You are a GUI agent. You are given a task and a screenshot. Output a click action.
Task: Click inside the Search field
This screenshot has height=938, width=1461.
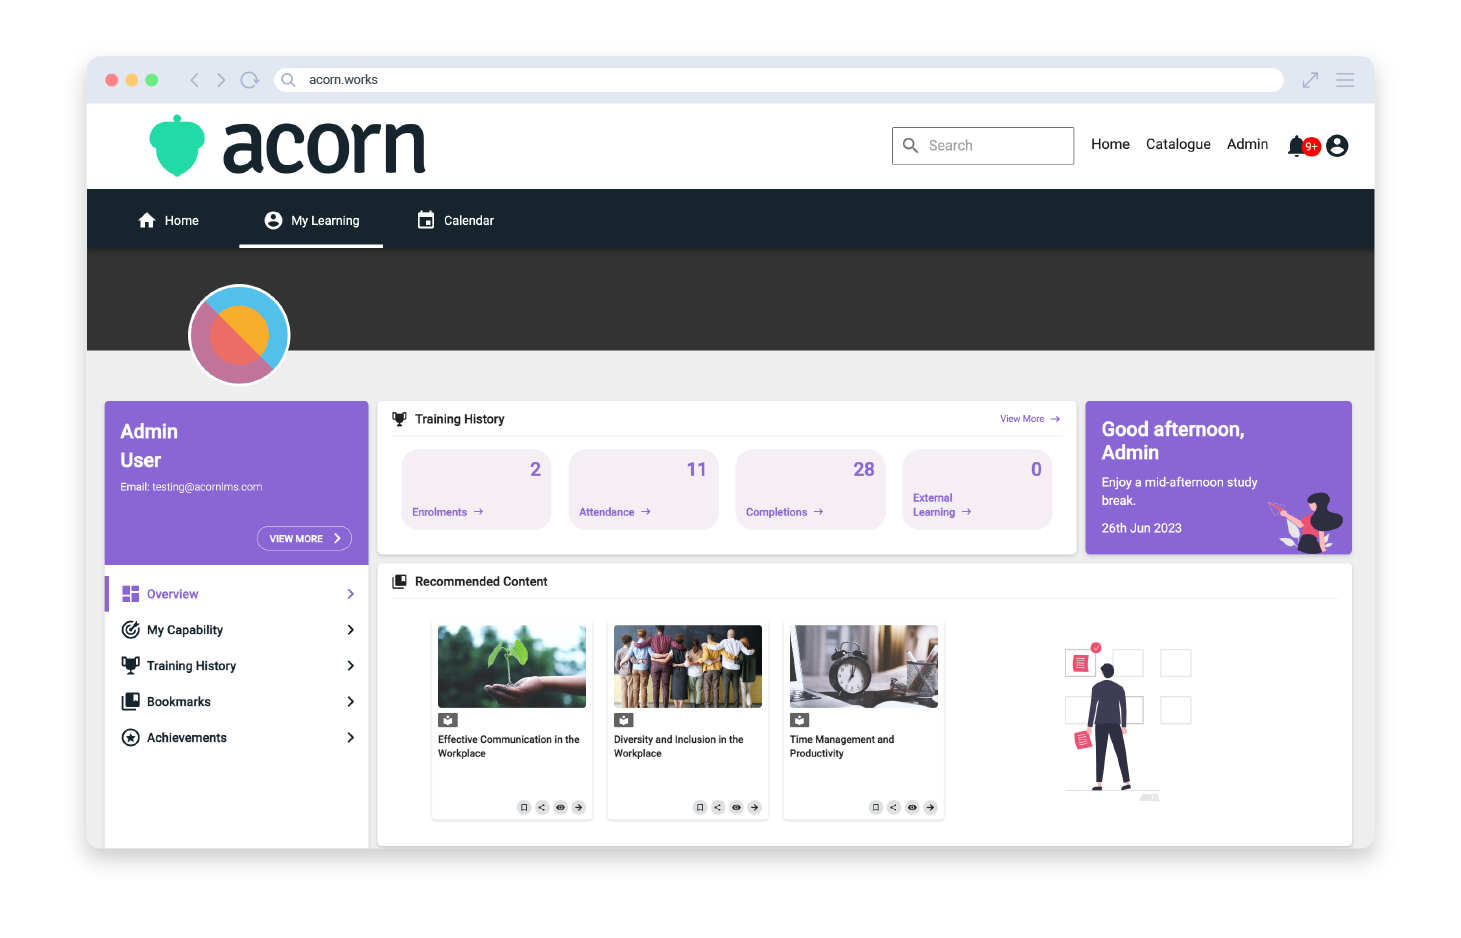tap(983, 145)
